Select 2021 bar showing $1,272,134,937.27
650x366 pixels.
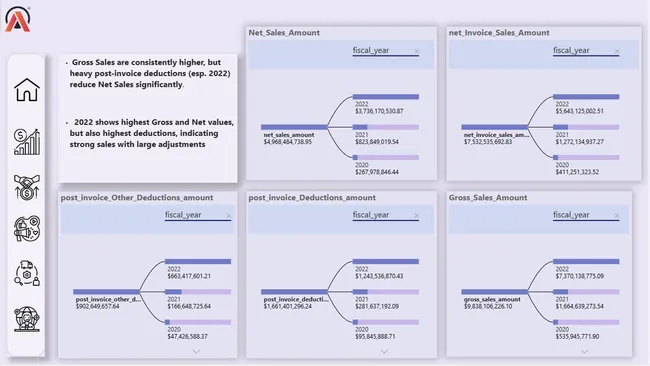[586, 127]
